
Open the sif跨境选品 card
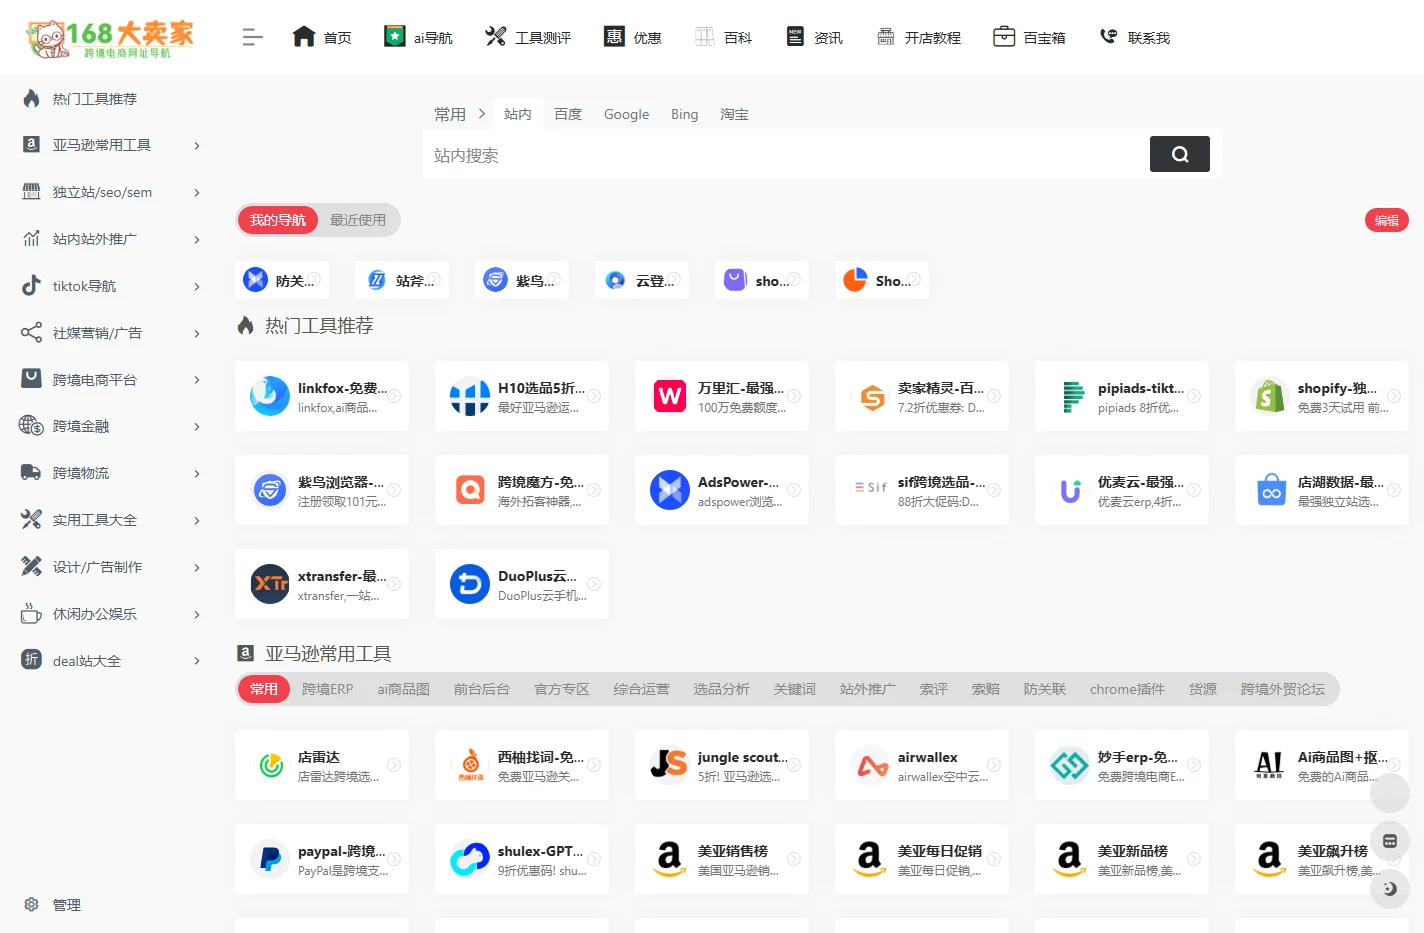[922, 490]
